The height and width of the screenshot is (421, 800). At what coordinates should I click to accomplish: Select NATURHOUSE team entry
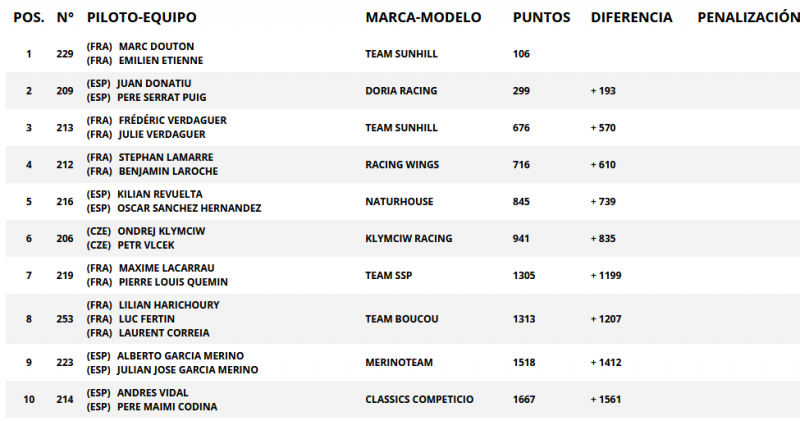click(x=399, y=202)
